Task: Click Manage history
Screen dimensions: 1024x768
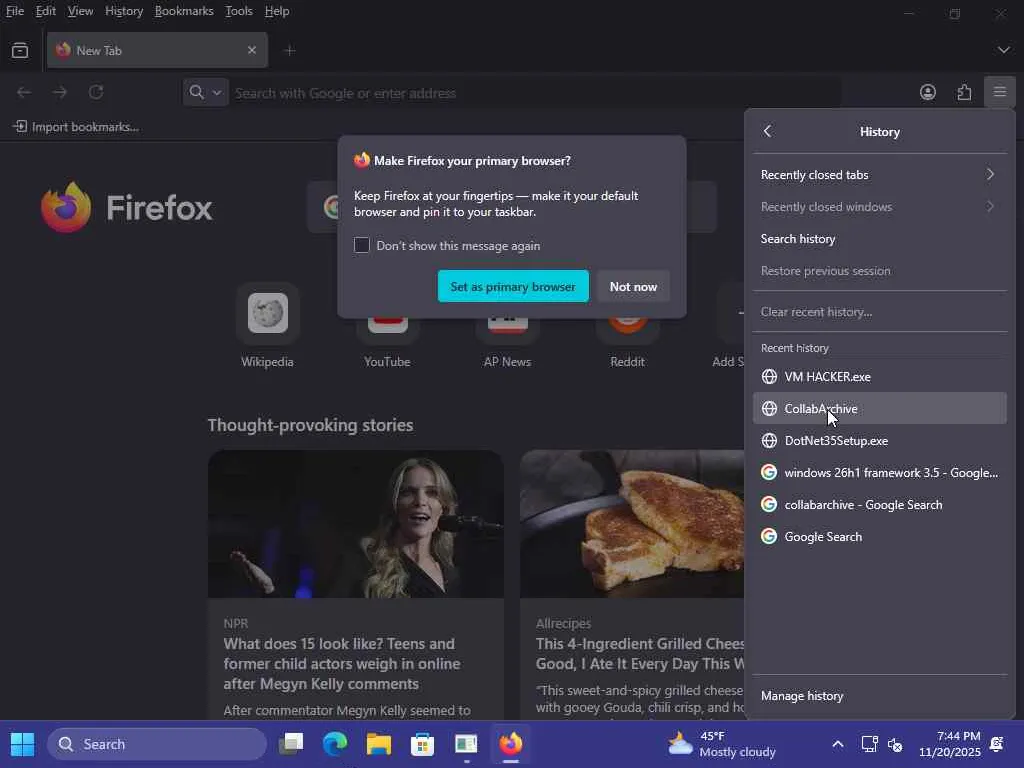Action: [879, 696]
